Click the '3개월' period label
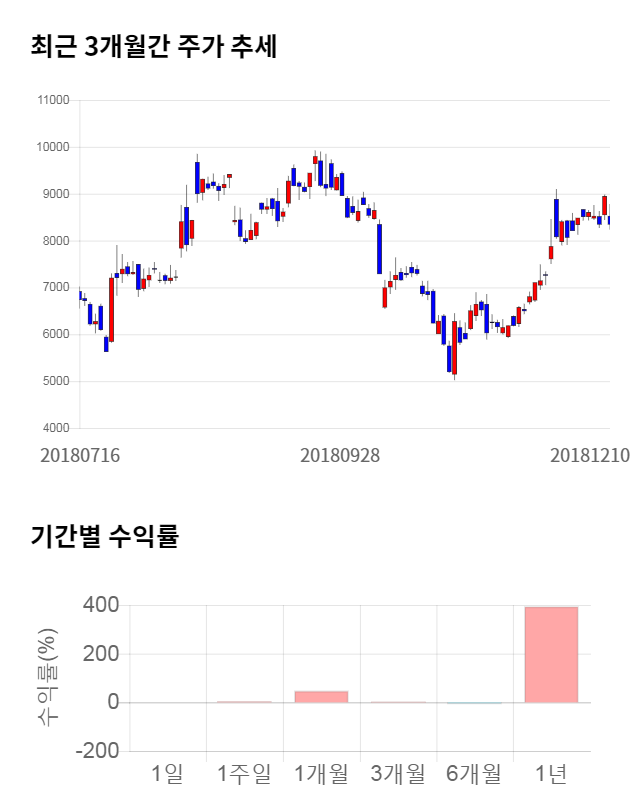 pyautogui.click(x=398, y=773)
